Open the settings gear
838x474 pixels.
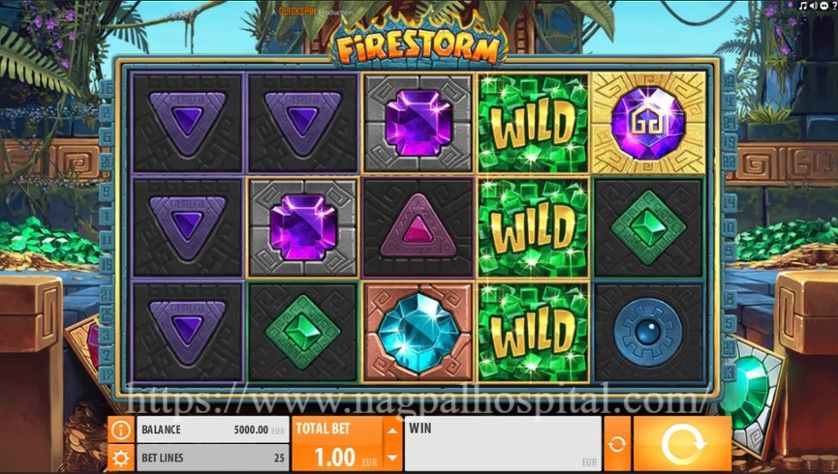[121, 458]
